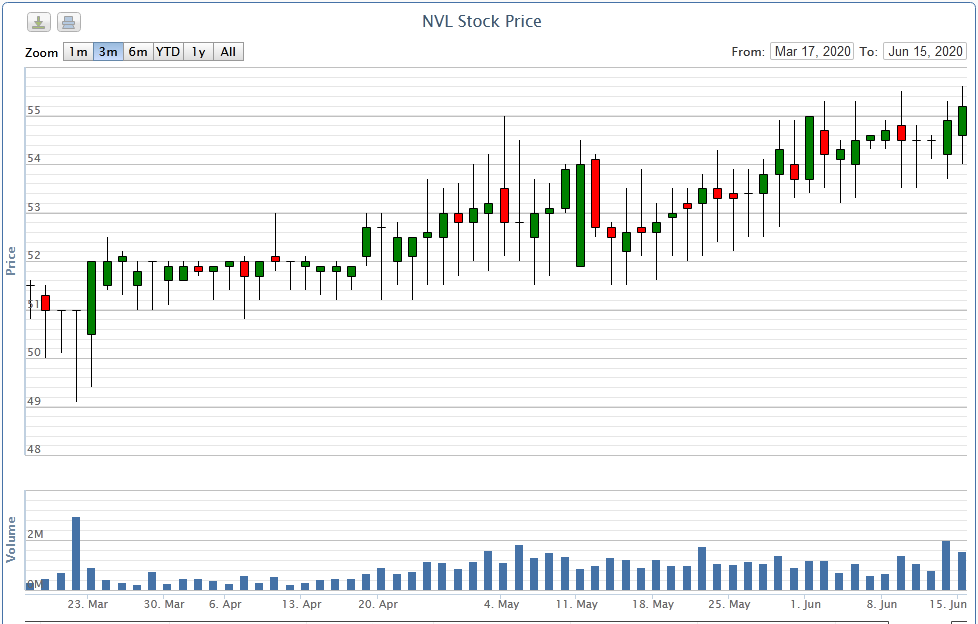Click the print chart icon
The image size is (978, 624).
[69, 22]
